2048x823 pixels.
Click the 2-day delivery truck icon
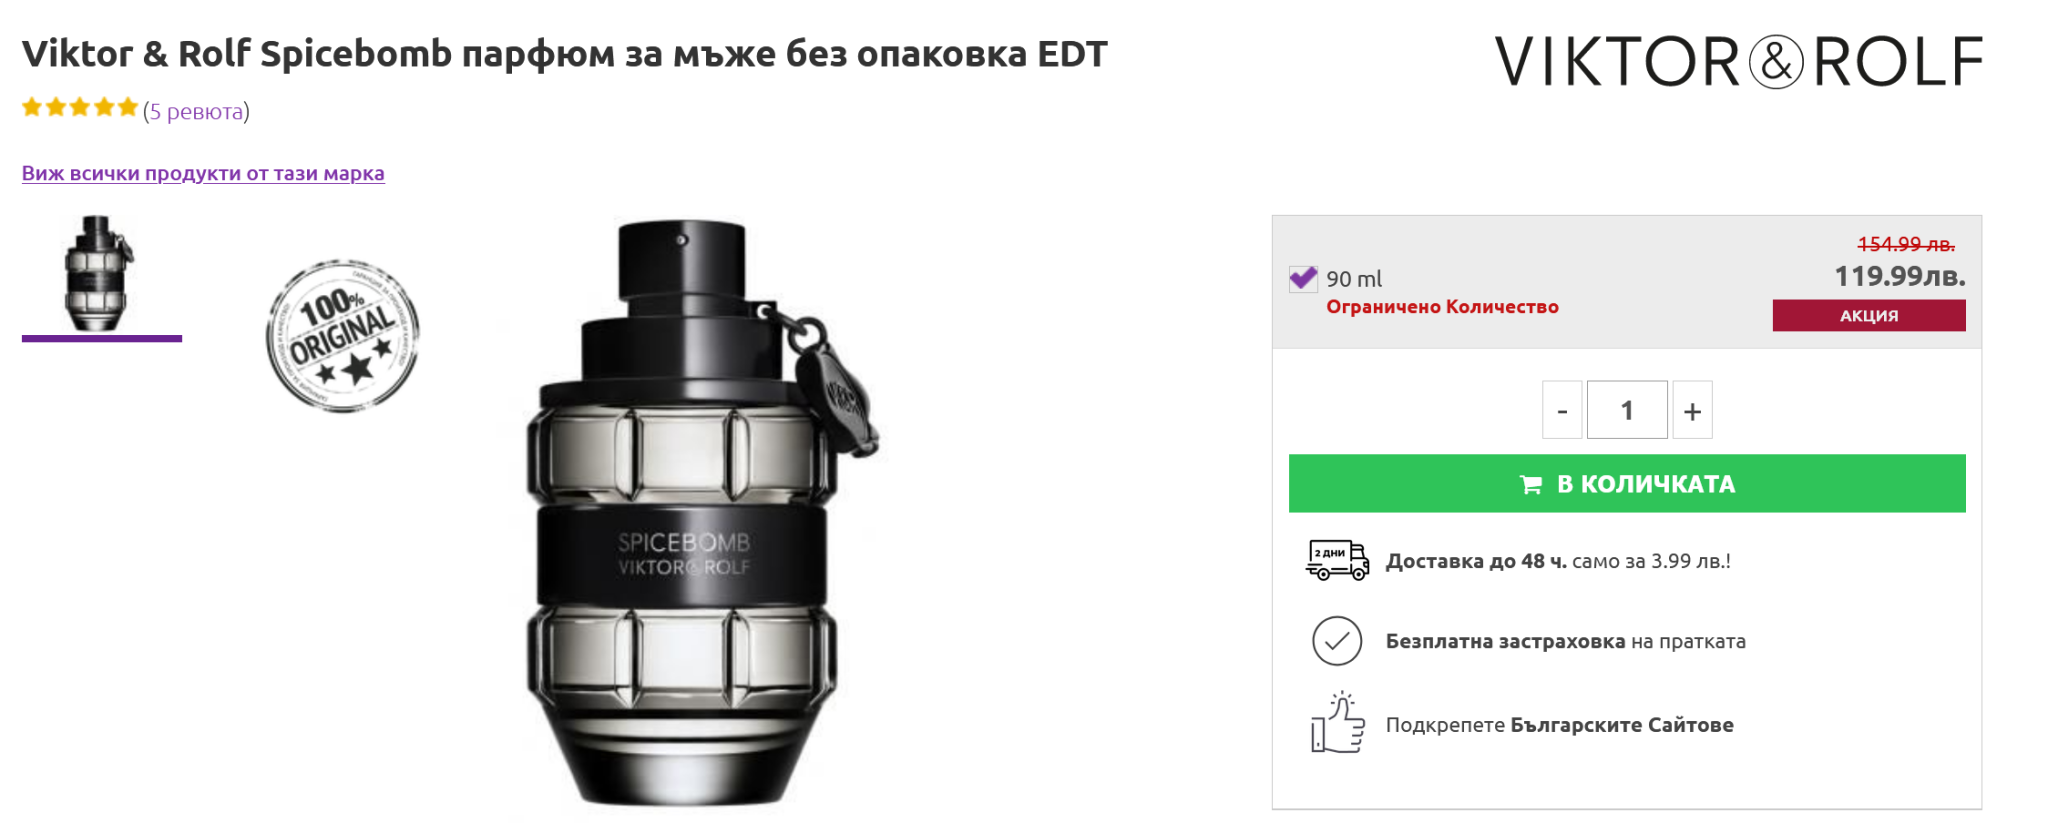(1337, 560)
